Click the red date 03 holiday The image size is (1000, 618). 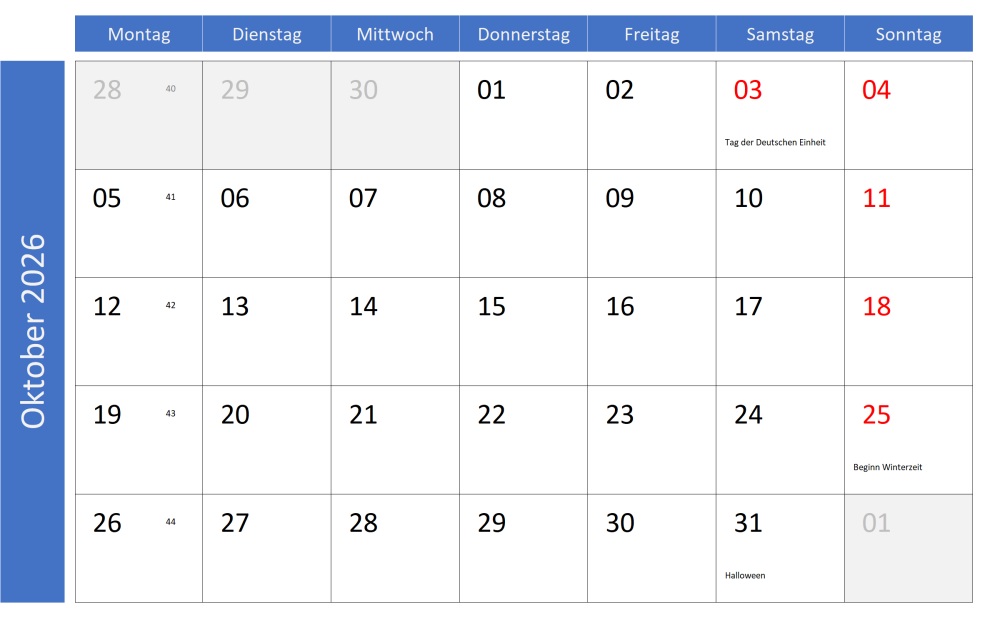pos(748,91)
